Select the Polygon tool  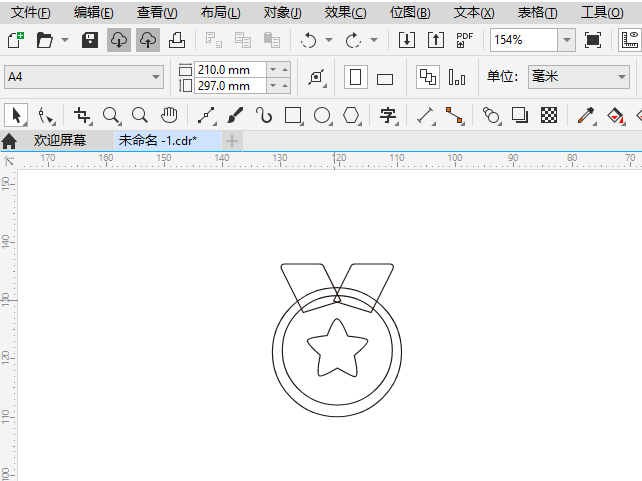[352, 115]
